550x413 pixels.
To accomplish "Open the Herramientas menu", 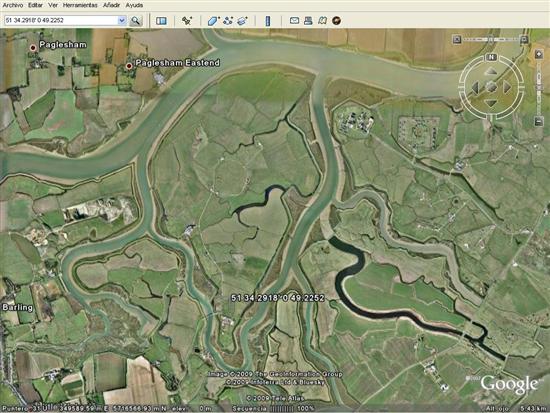I will point(80,5).
